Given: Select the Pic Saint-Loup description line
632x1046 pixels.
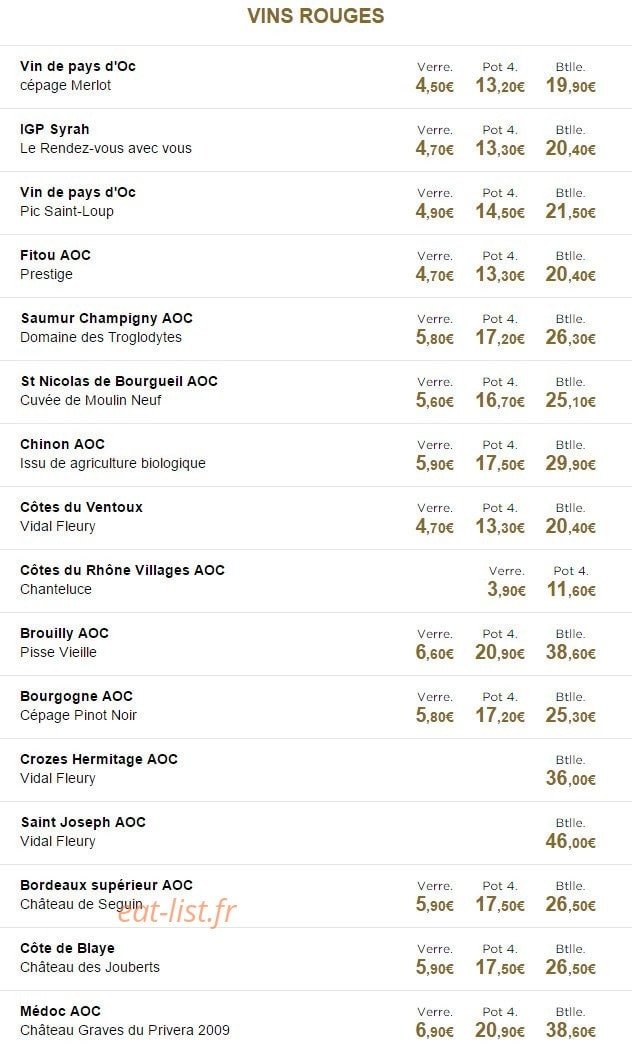Looking at the screenshot, I should [x=67, y=211].
